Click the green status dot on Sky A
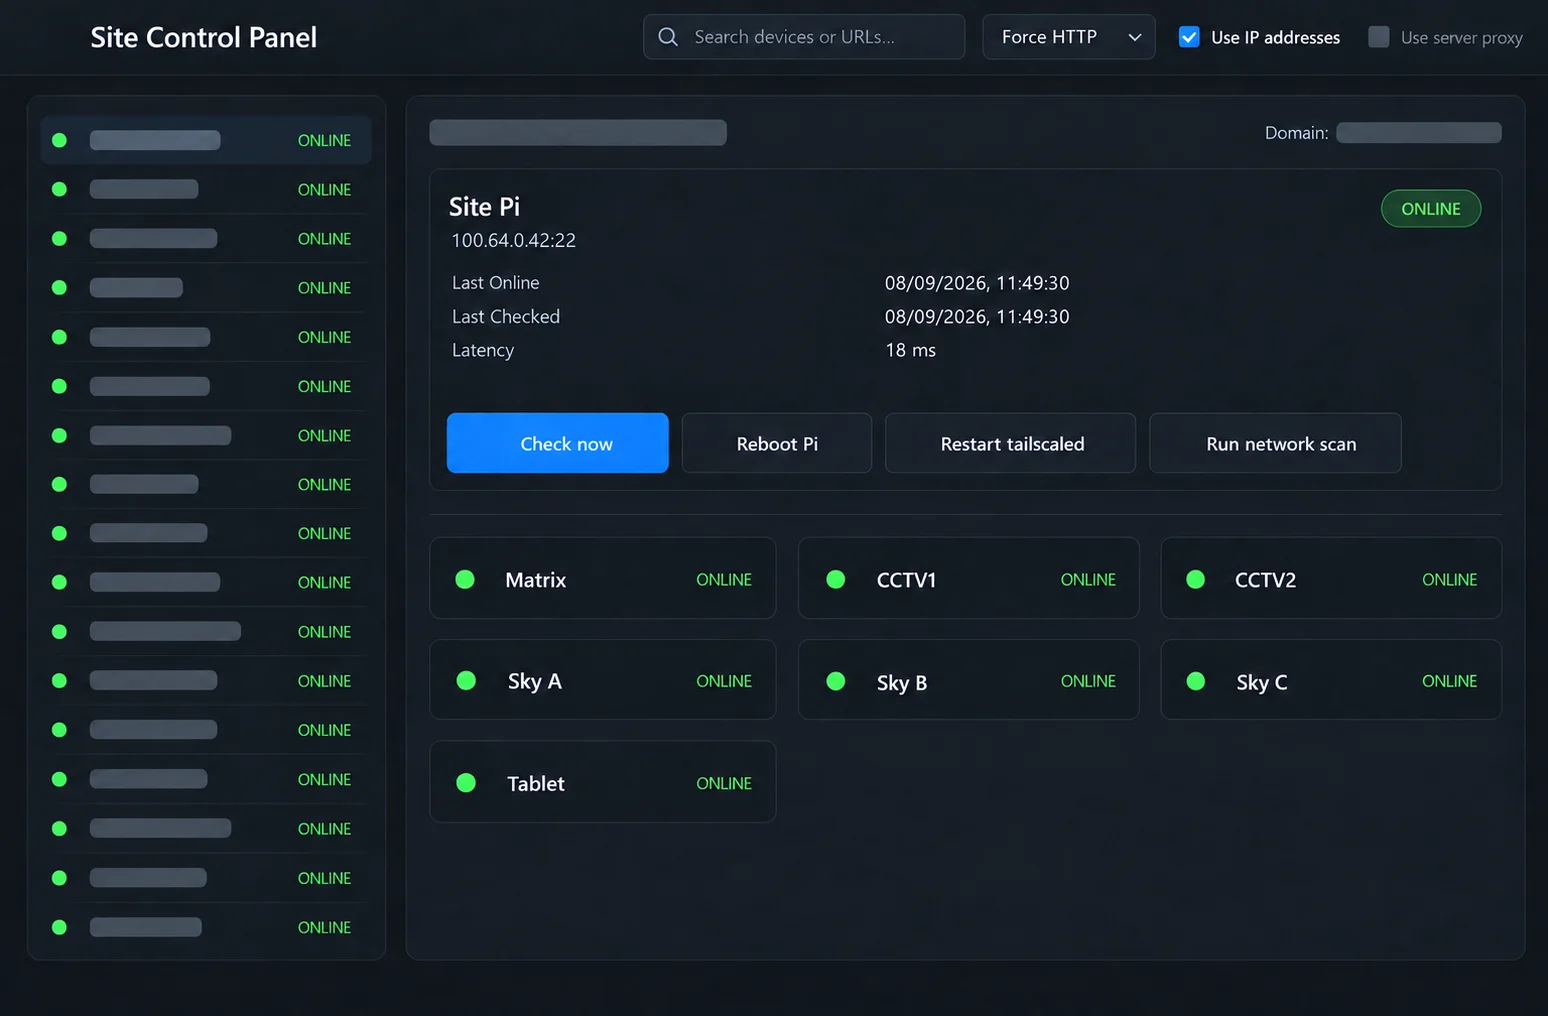The height and width of the screenshot is (1016, 1548). [466, 681]
